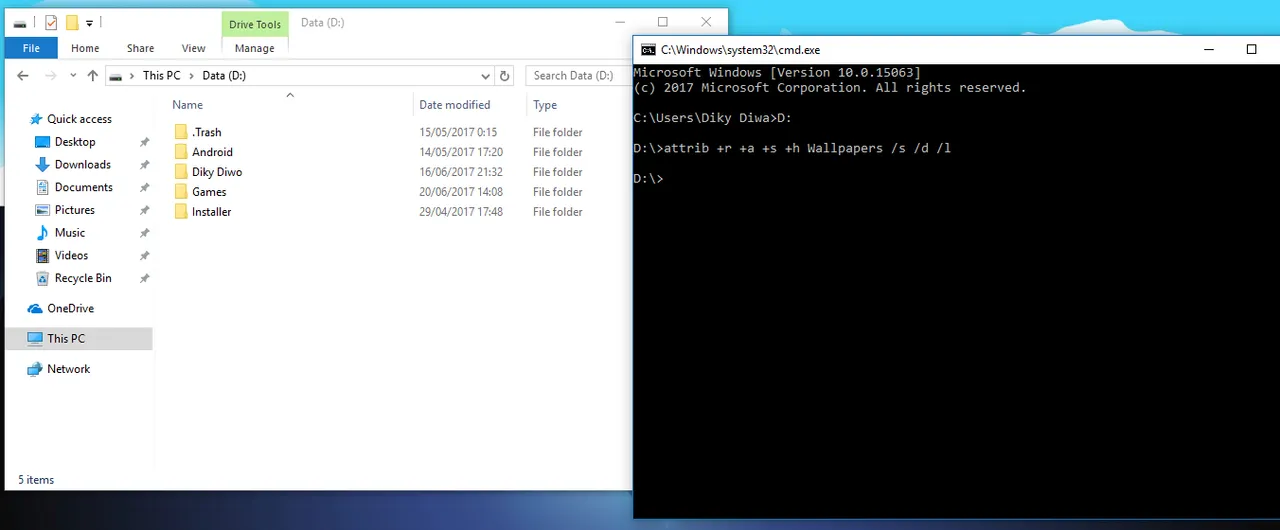Maximize the cmd.exe window

1251,49
